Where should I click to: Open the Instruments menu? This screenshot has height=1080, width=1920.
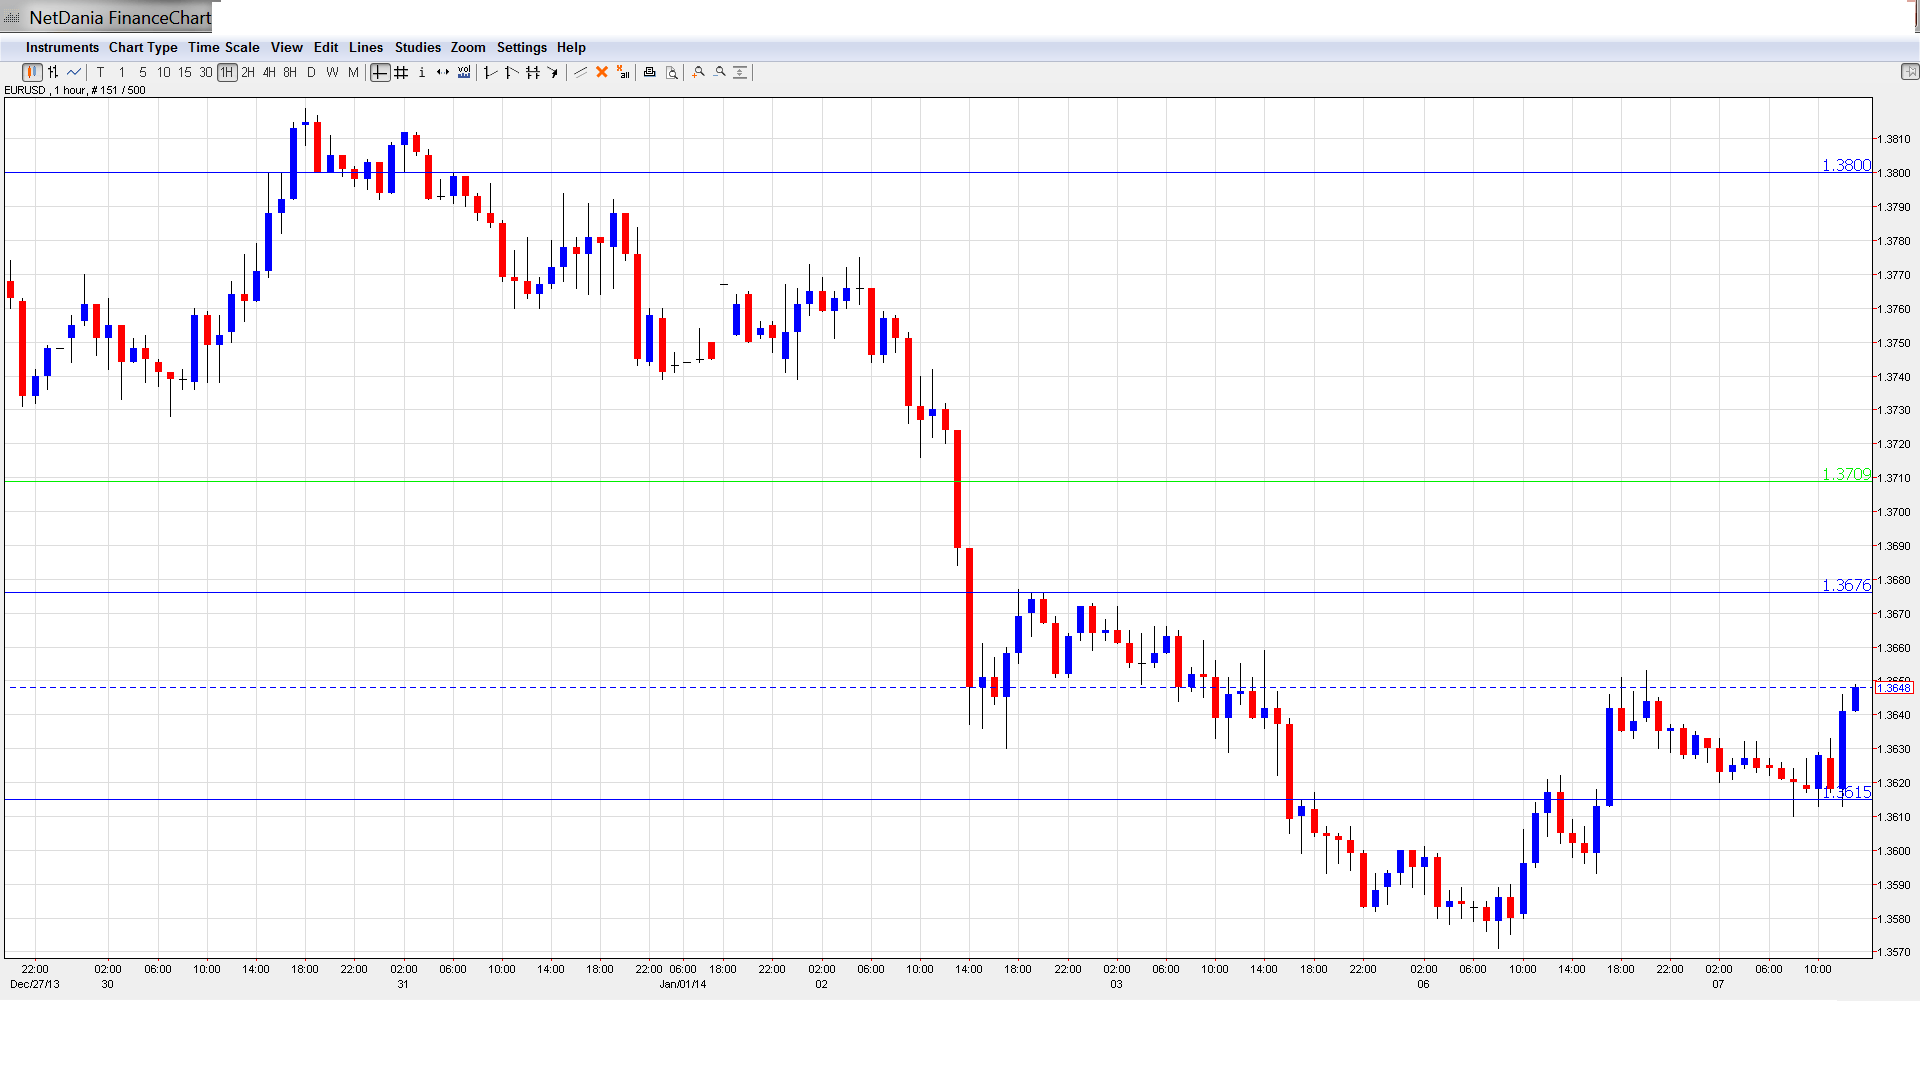(62, 47)
